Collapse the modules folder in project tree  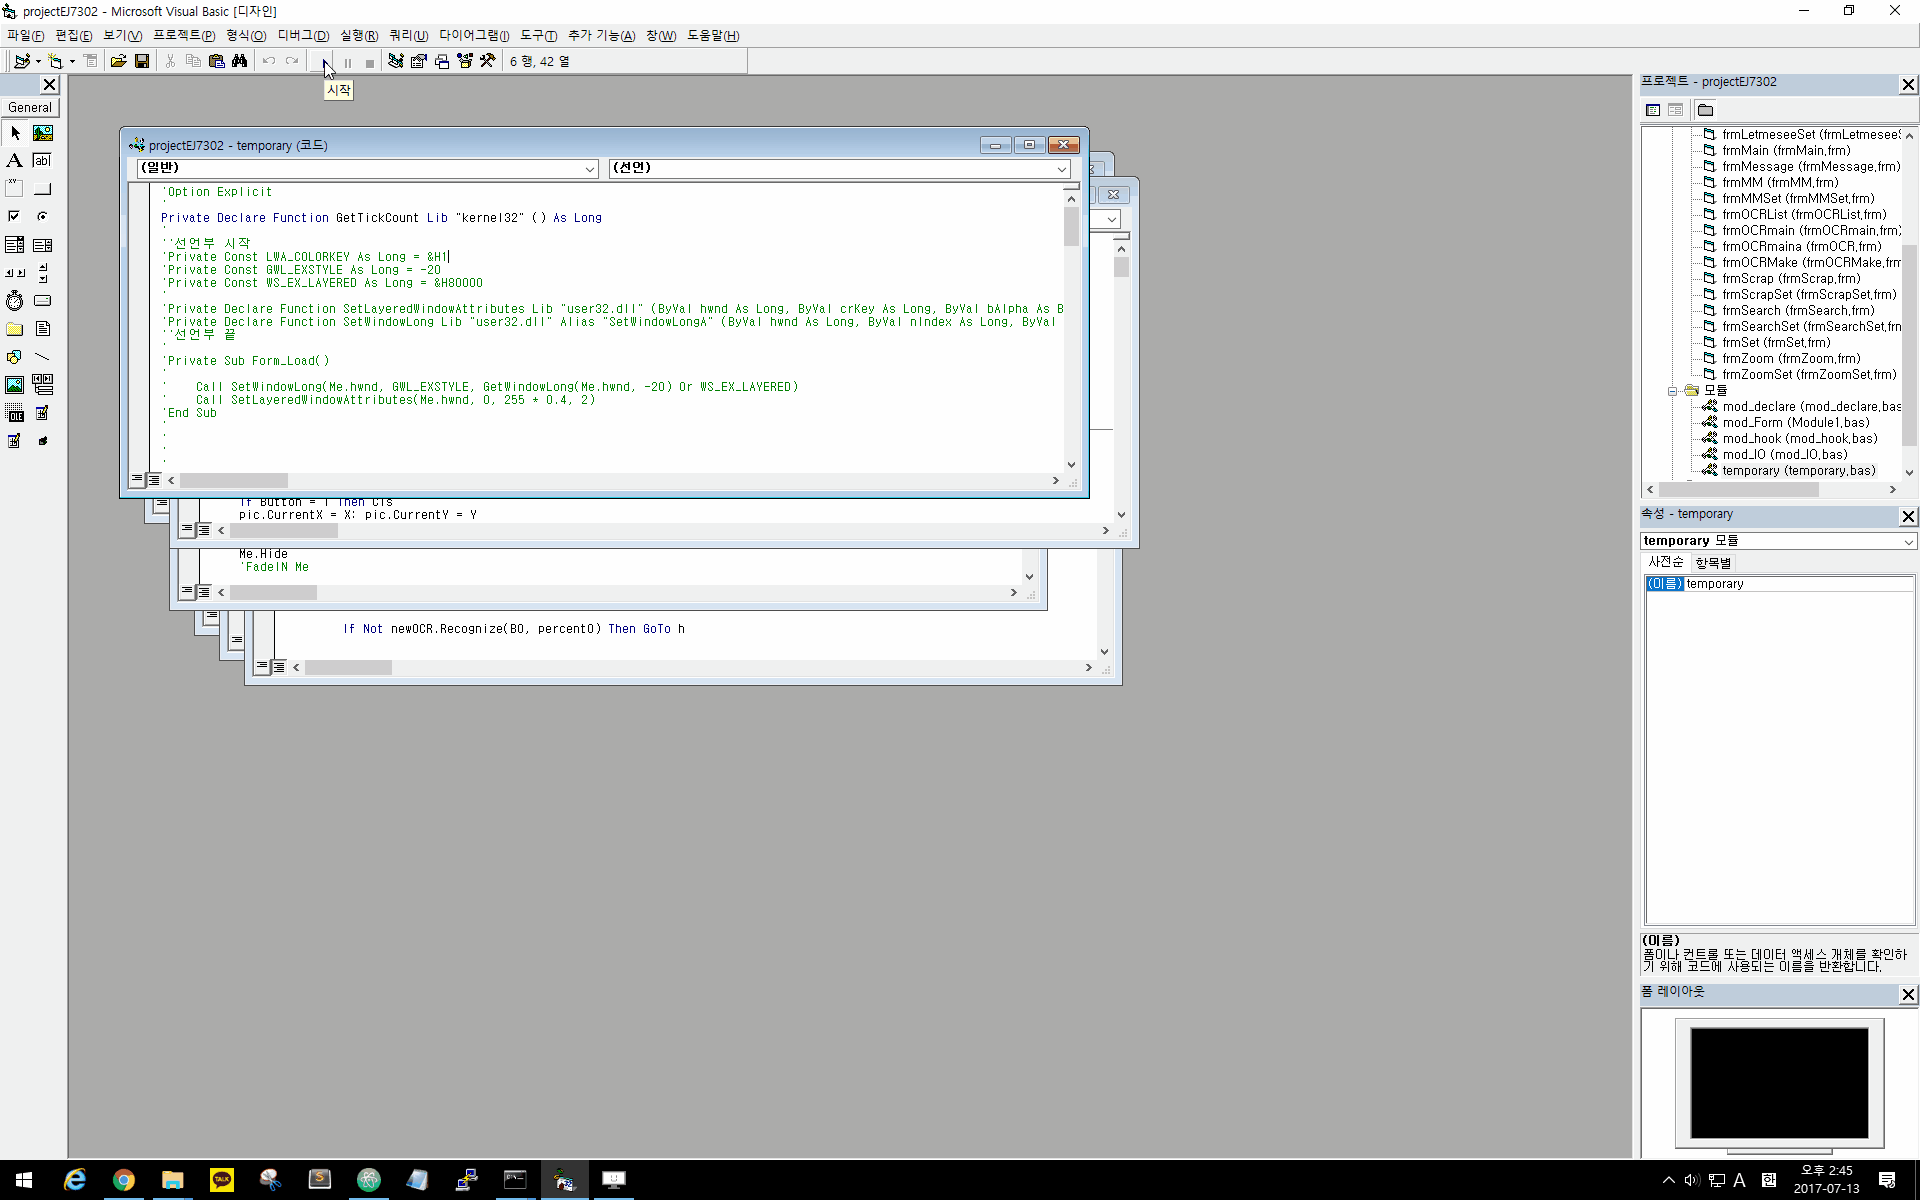point(1672,391)
